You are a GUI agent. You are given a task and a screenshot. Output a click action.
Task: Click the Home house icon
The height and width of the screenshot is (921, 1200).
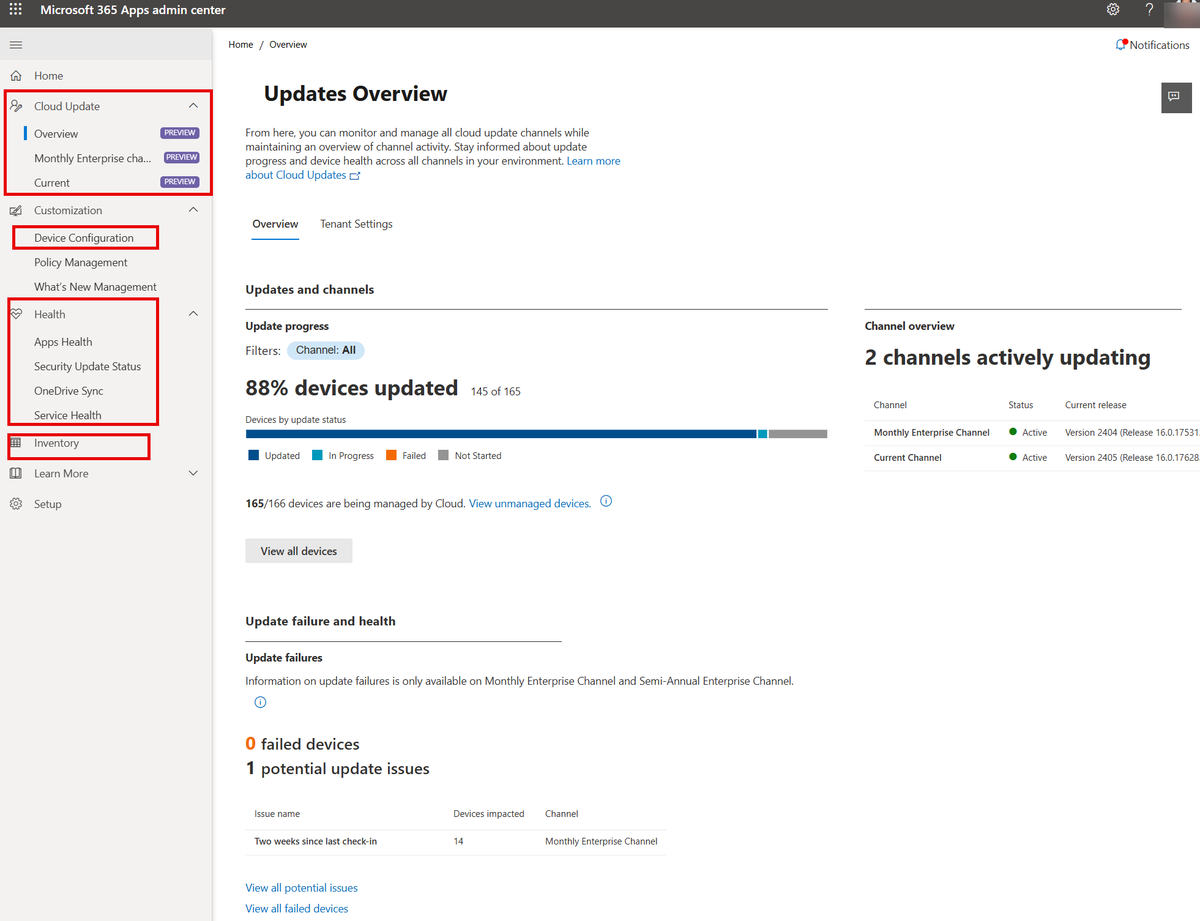pos(15,76)
